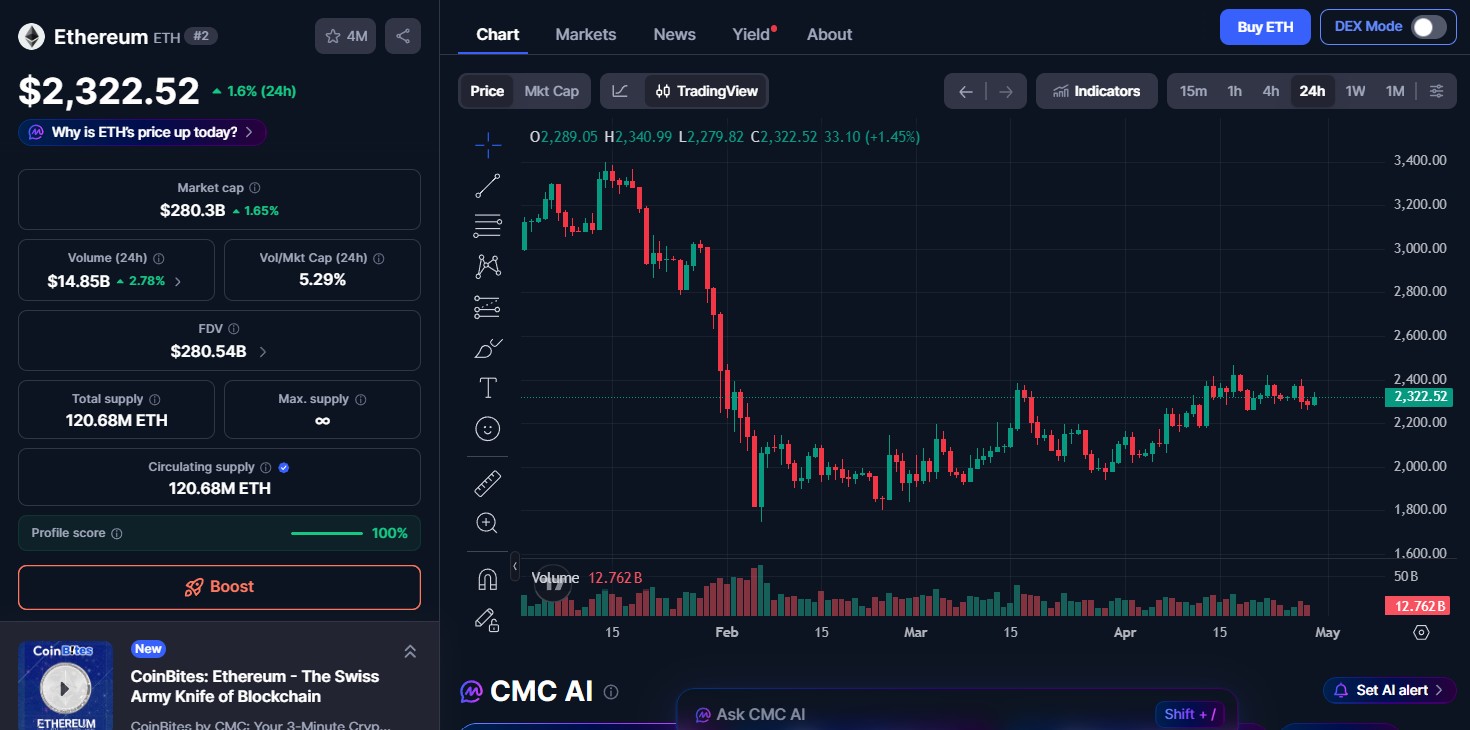Viewport: 1470px width, 730px height.
Task: Open the XABCD pattern tool
Action: point(487,265)
